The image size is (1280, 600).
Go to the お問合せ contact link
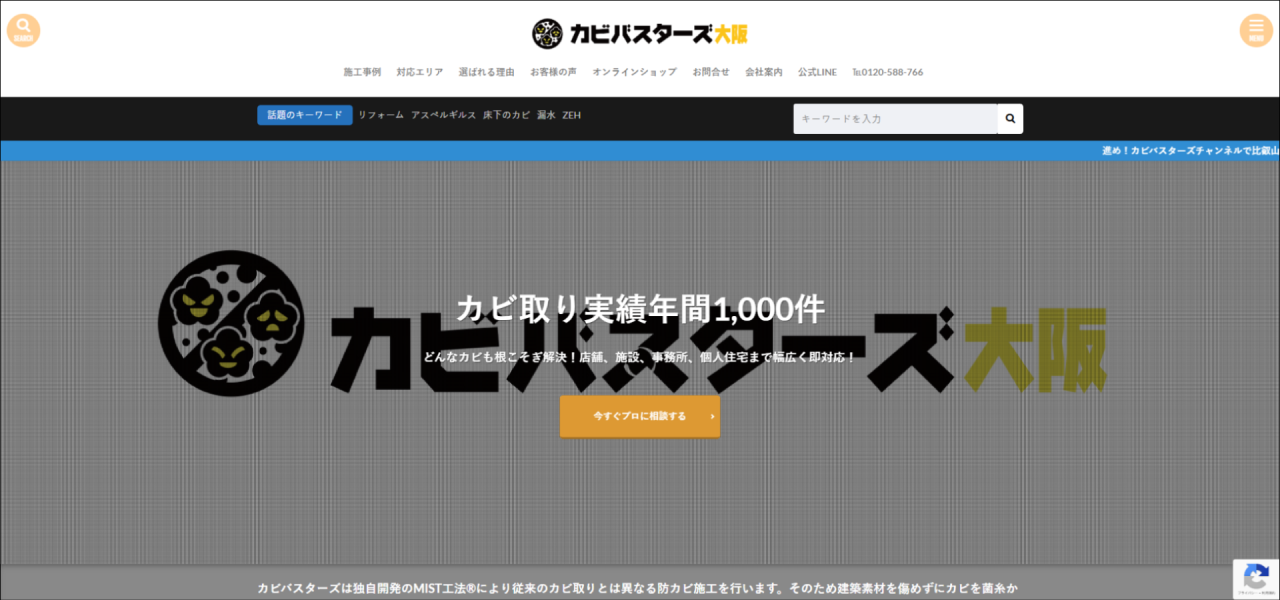(711, 71)
